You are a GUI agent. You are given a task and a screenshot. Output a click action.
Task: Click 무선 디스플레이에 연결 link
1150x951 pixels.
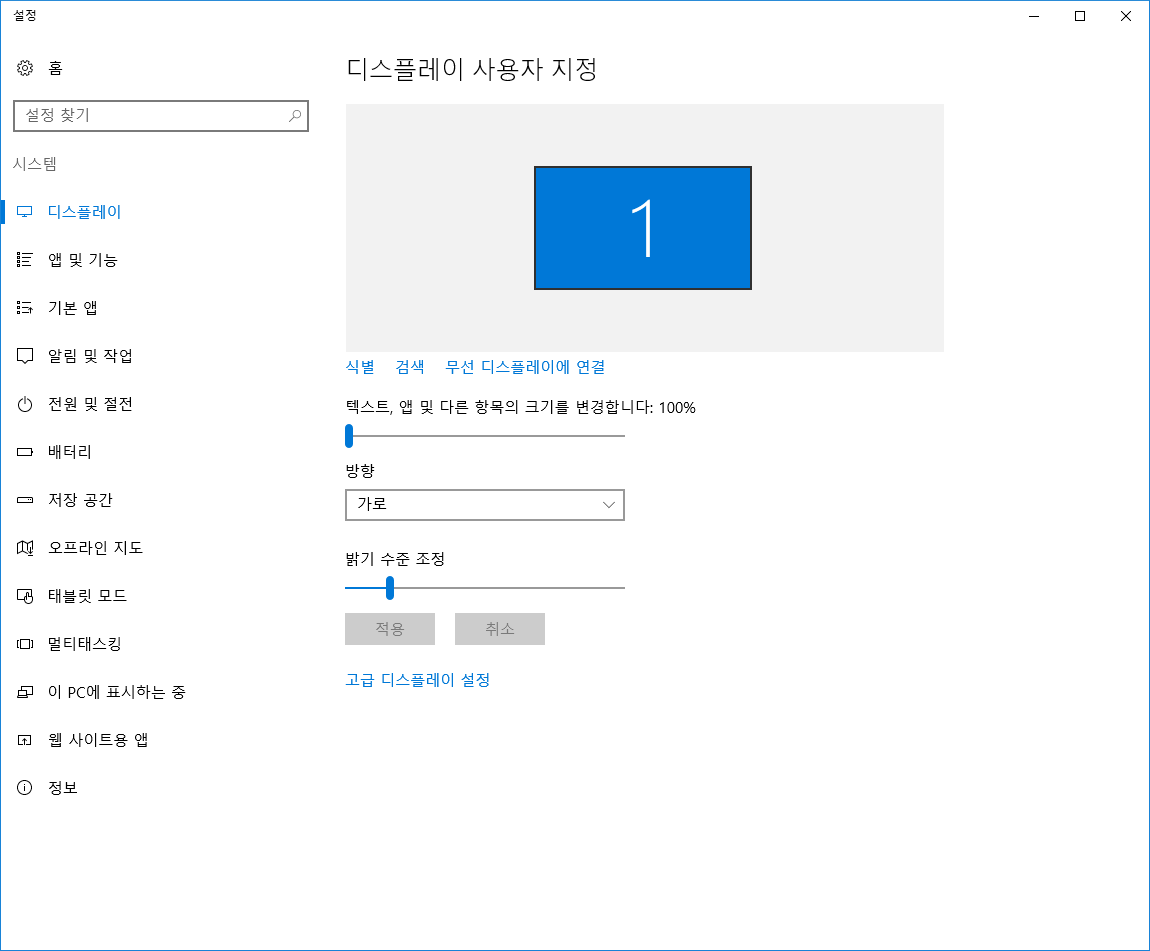pyautogui.click(x=525, y=367)
